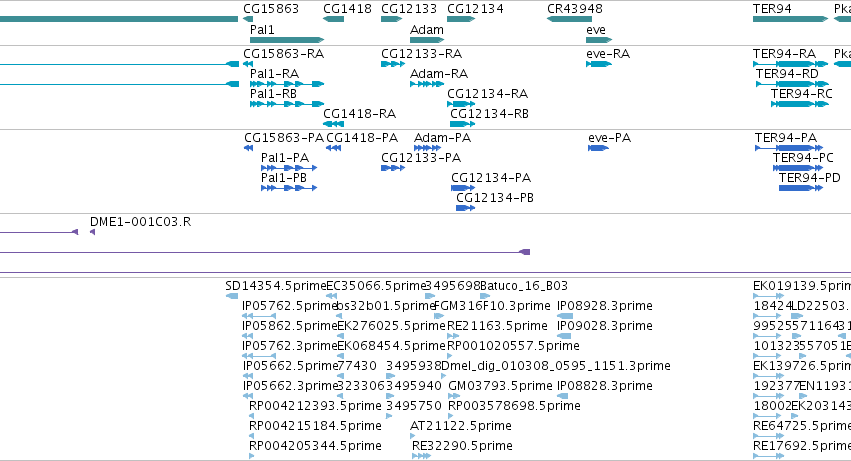The width and height of the screenshot is (851, 461).
Task: Select the IP05662.3prime EST label
Action: coord(290,387)
